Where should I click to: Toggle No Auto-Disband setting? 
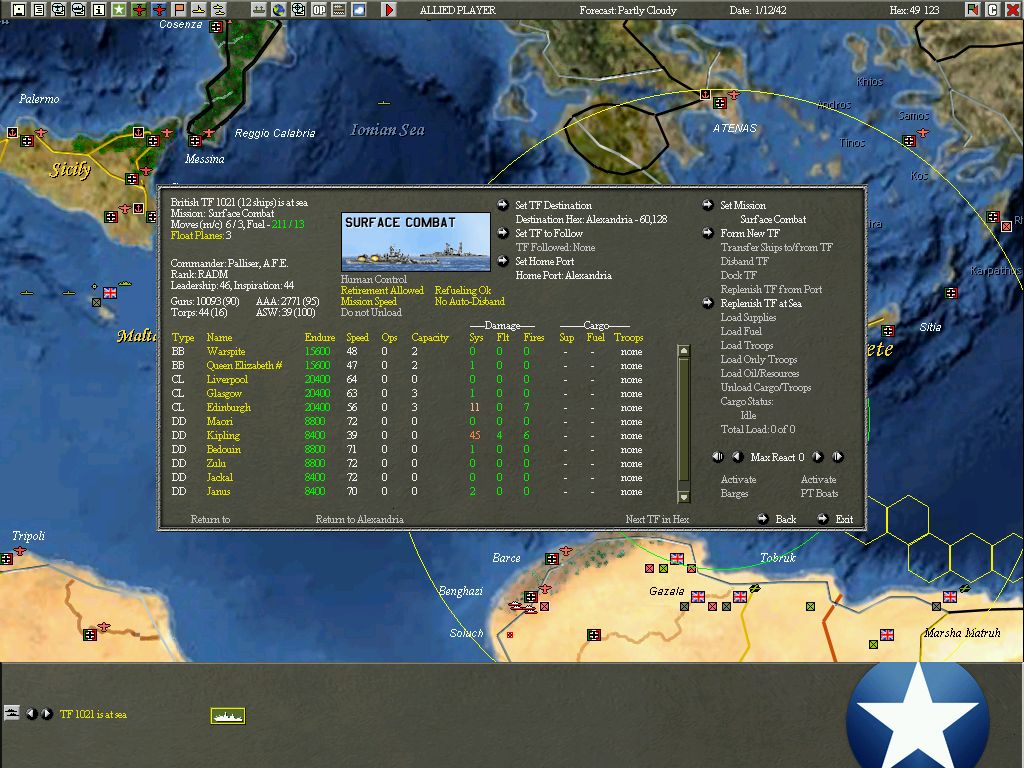[x=470, y=301]
